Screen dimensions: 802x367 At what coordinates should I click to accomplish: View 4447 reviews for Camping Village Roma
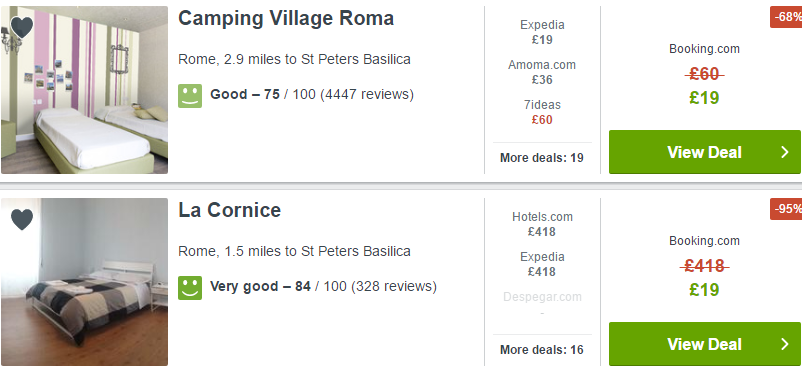coord(367,95)
